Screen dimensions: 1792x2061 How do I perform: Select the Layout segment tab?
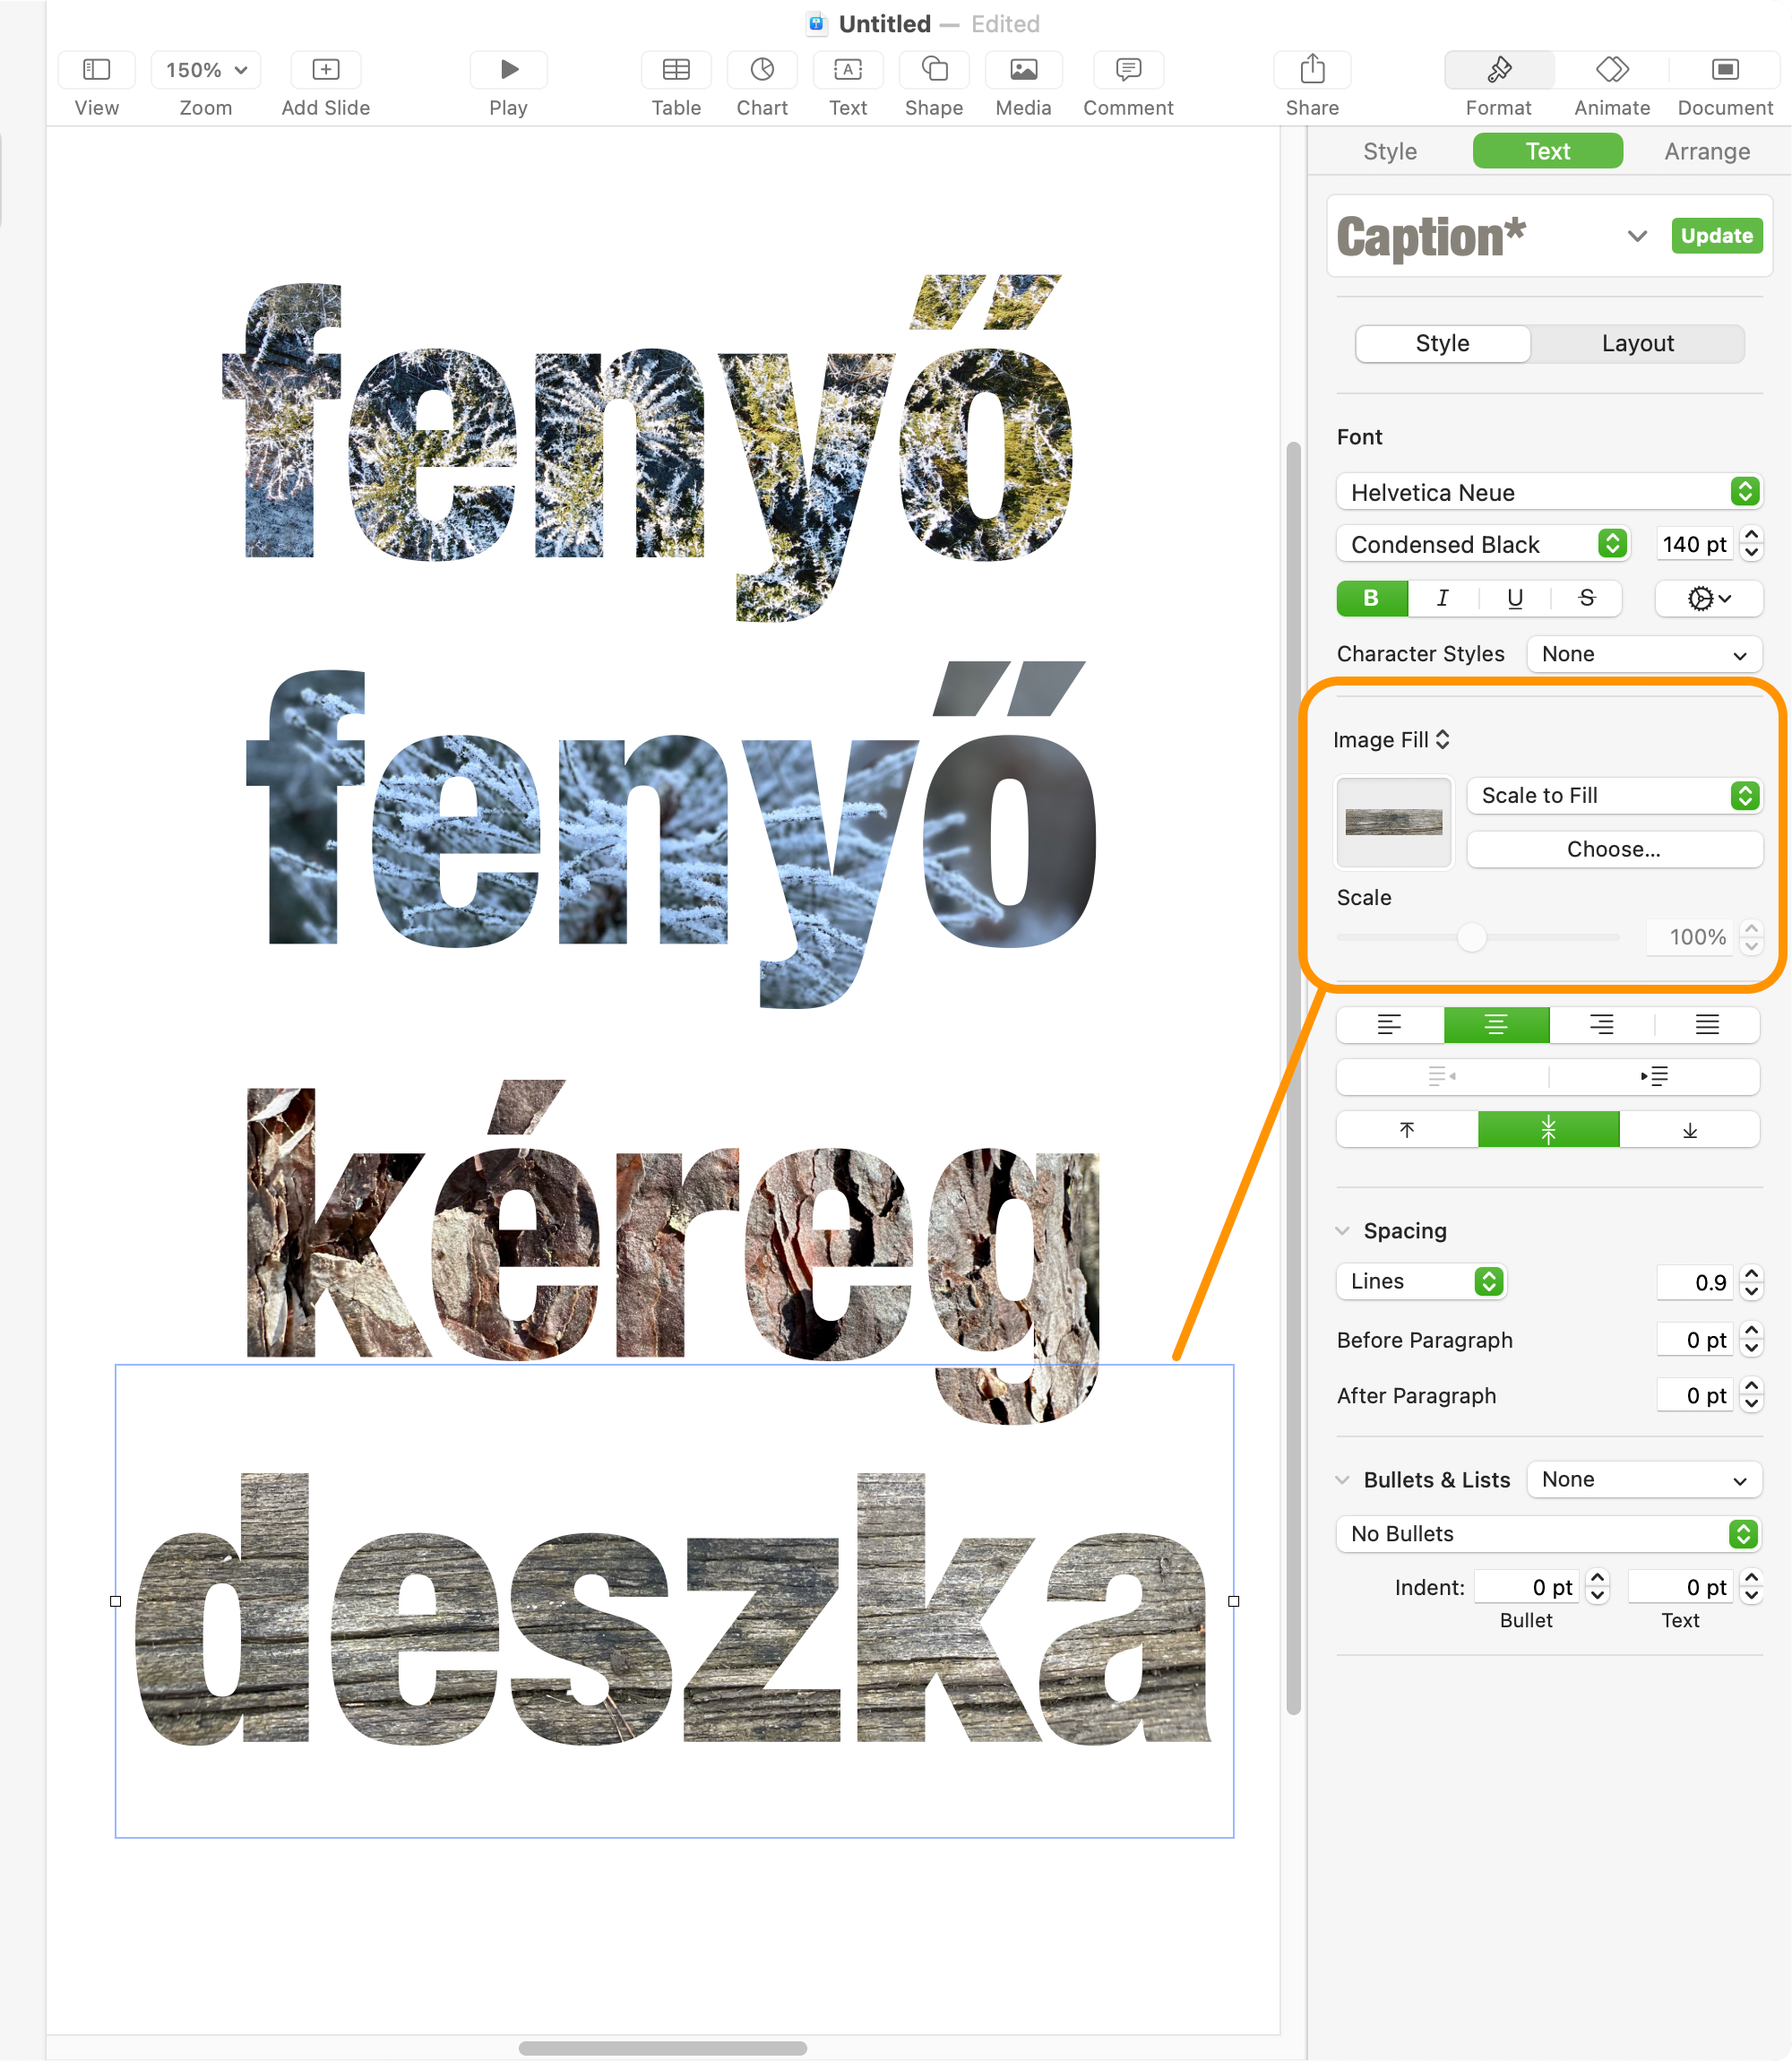tap(1636, 343)
